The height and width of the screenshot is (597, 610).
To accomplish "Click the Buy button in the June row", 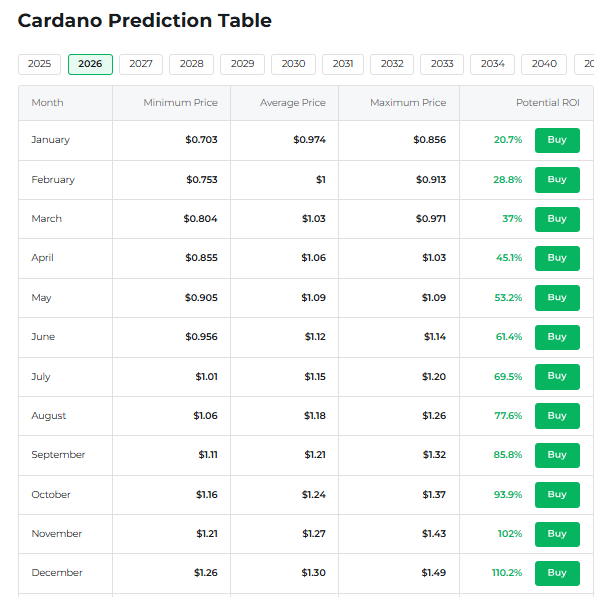I will (x=557, y=337).
